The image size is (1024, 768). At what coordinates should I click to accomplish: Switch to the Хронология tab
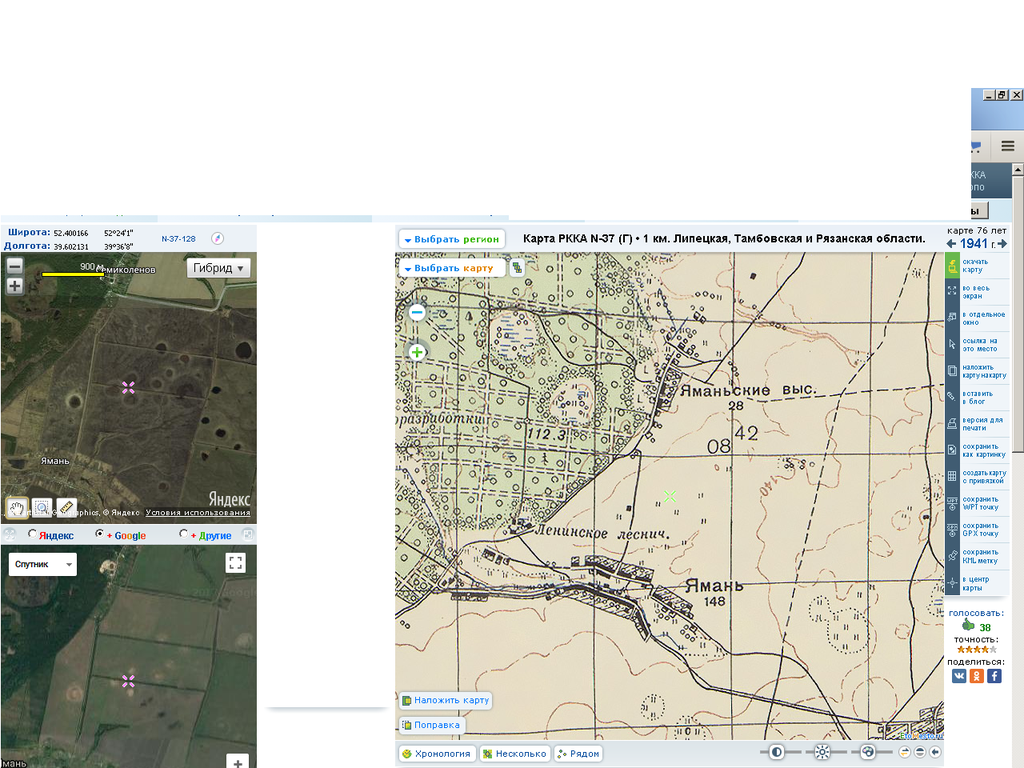click(x=436, y=754)
